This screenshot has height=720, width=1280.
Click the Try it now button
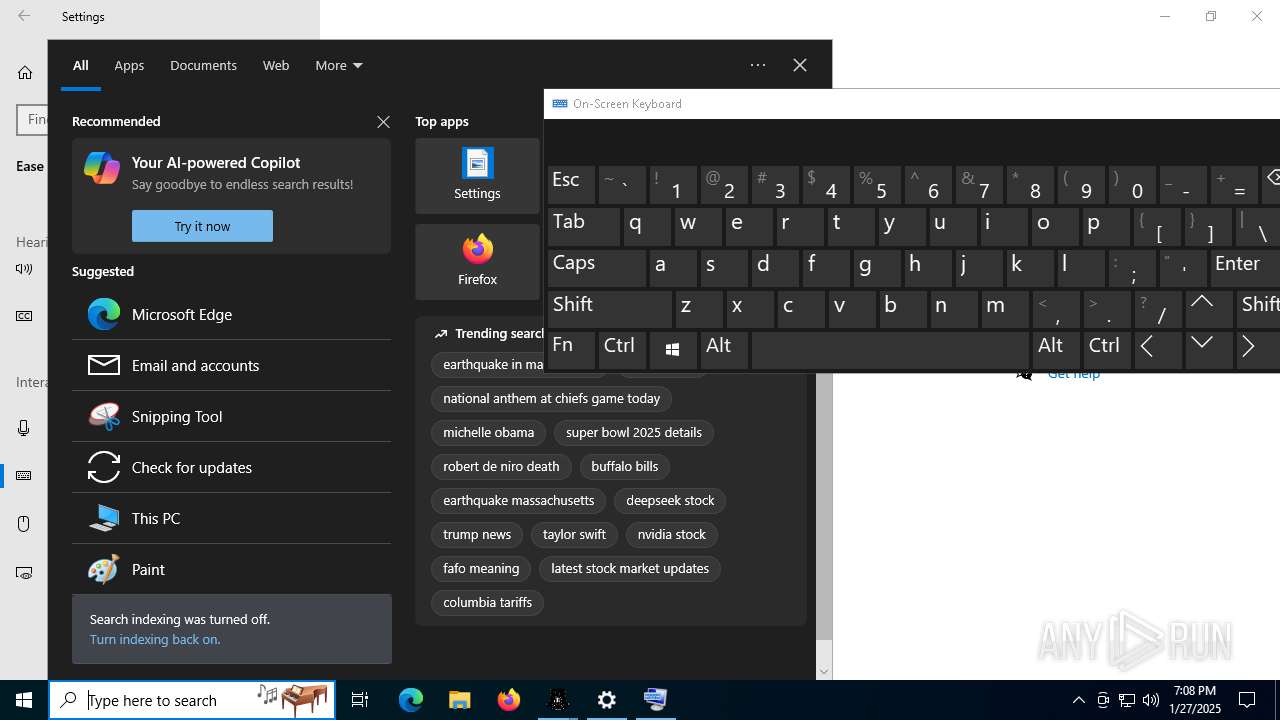click(202, 226)
